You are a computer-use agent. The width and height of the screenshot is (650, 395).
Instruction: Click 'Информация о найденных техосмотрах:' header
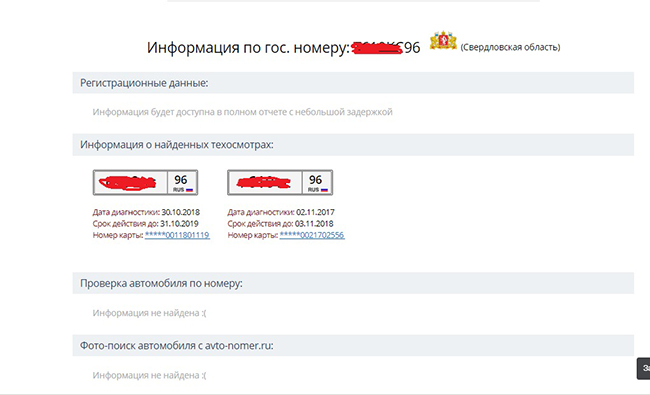click(x=353, y=145)
